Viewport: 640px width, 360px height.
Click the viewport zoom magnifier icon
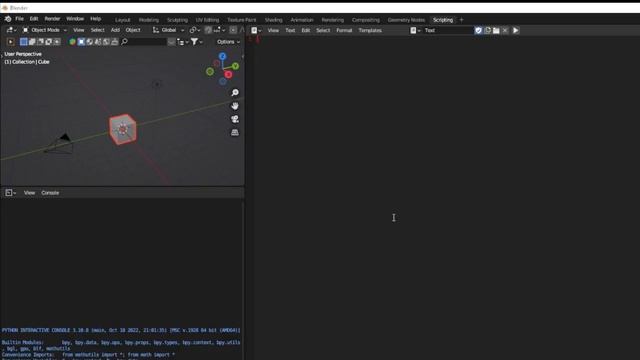[x=235, y=93]
